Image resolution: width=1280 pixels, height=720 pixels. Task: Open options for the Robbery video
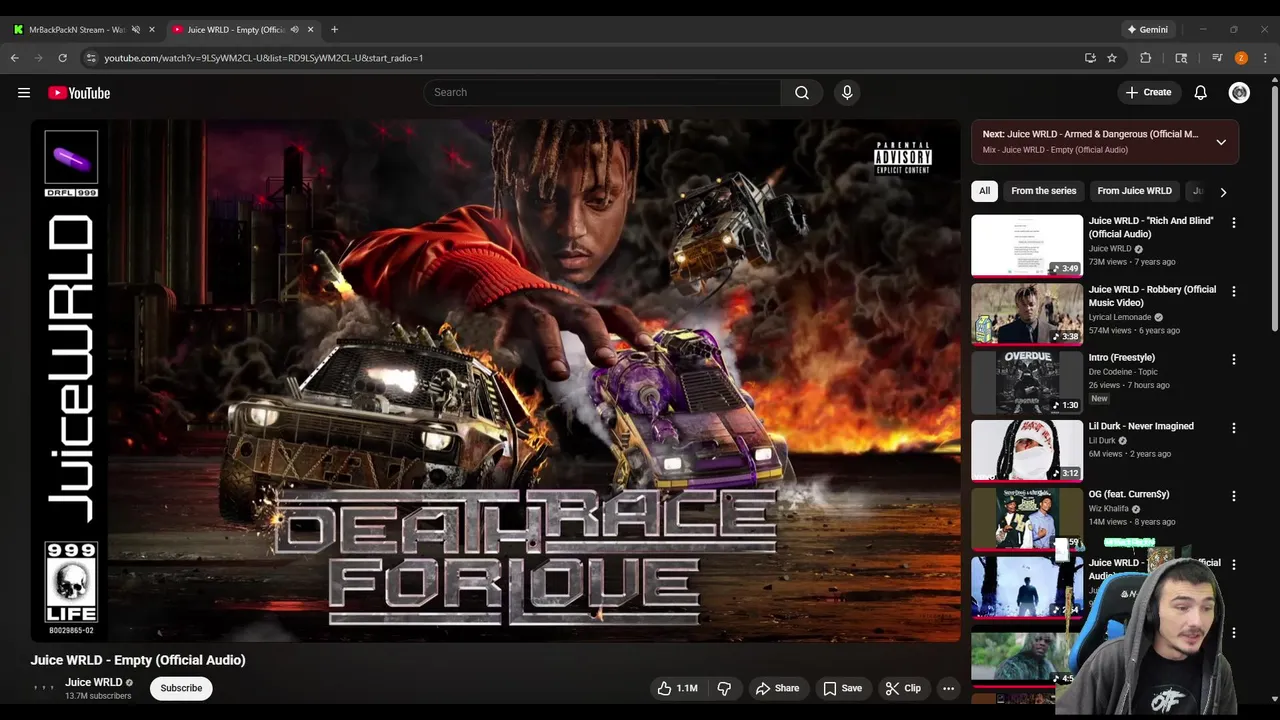1233,291
